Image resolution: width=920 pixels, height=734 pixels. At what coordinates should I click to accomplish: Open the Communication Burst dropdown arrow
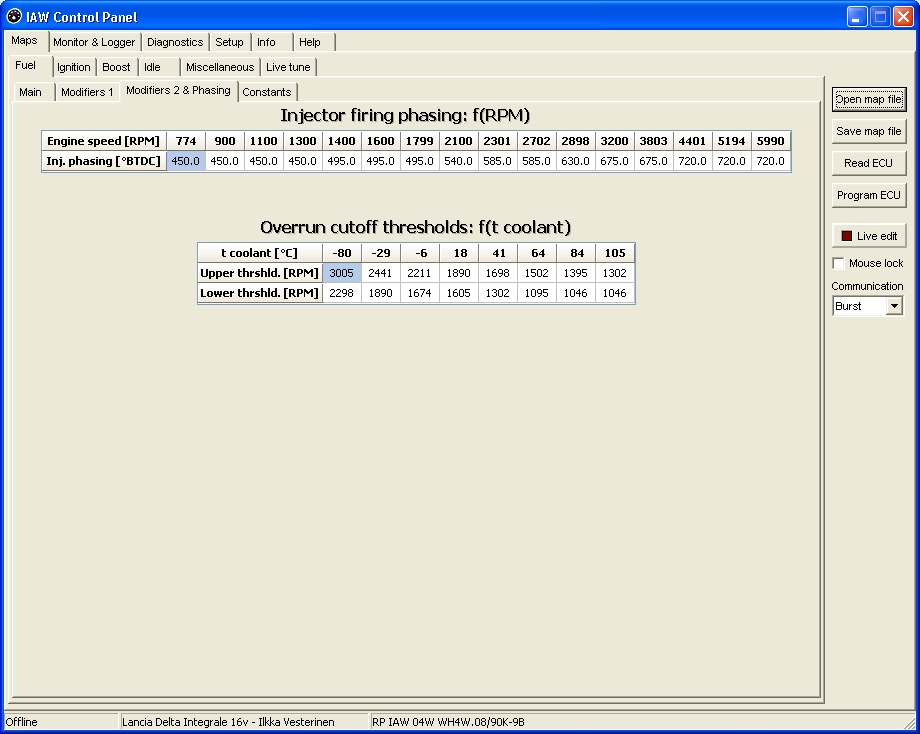tap(894, 306)
